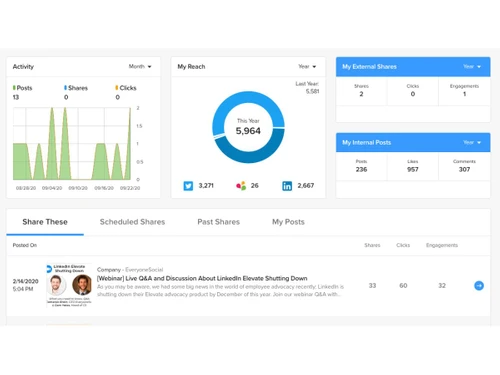Click the Internal Posts Likes value 957
The height and width of the screenshot is (375, 500).
click(x=413, y=169)
